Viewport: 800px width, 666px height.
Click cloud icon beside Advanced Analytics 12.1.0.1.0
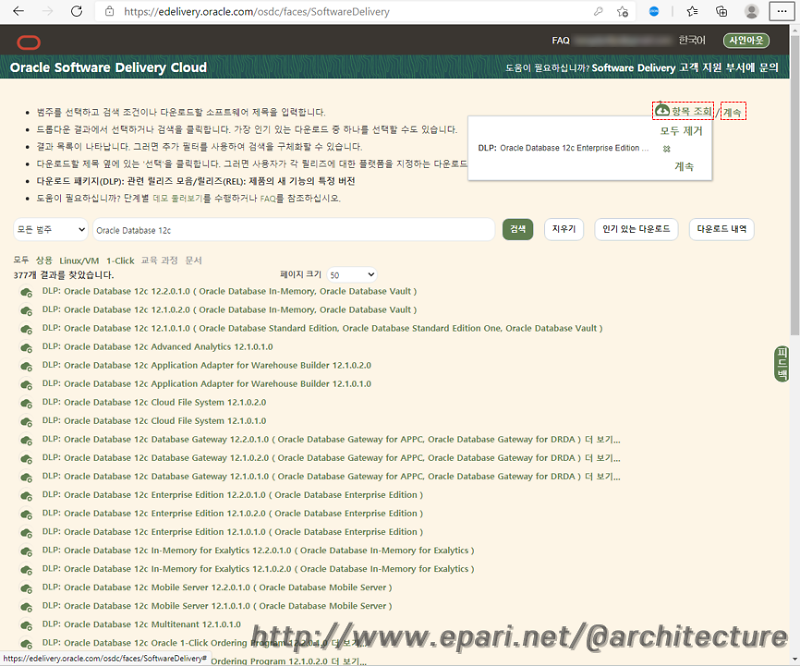click(x=26, y=348)
